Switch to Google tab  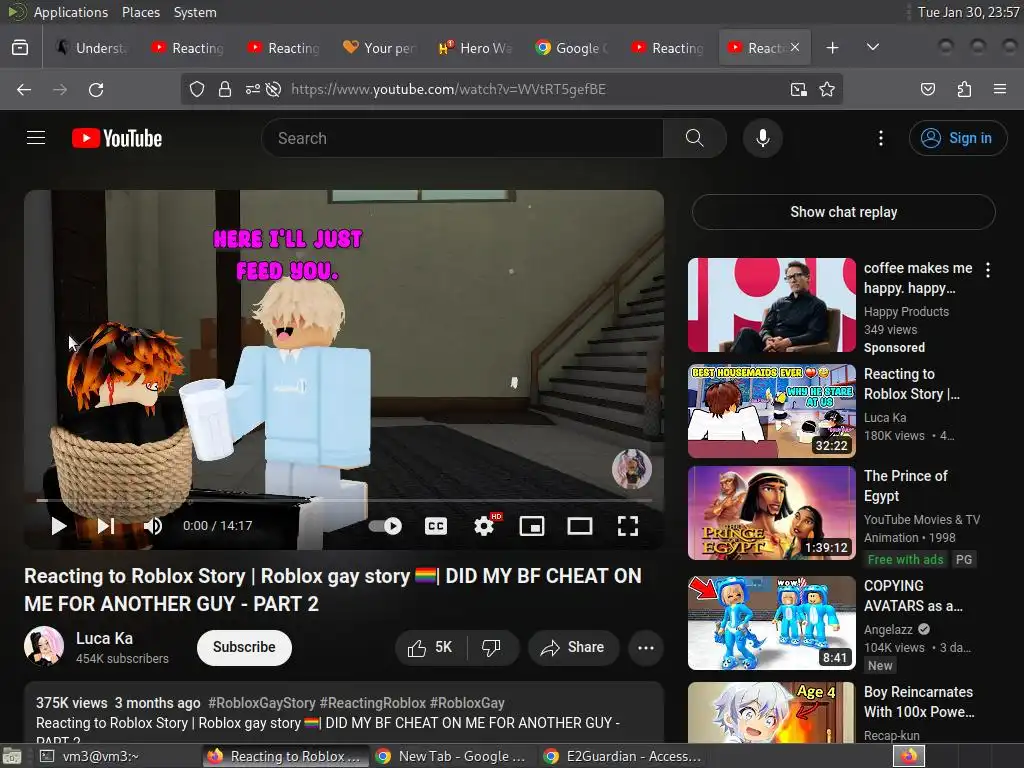(571, 48)
